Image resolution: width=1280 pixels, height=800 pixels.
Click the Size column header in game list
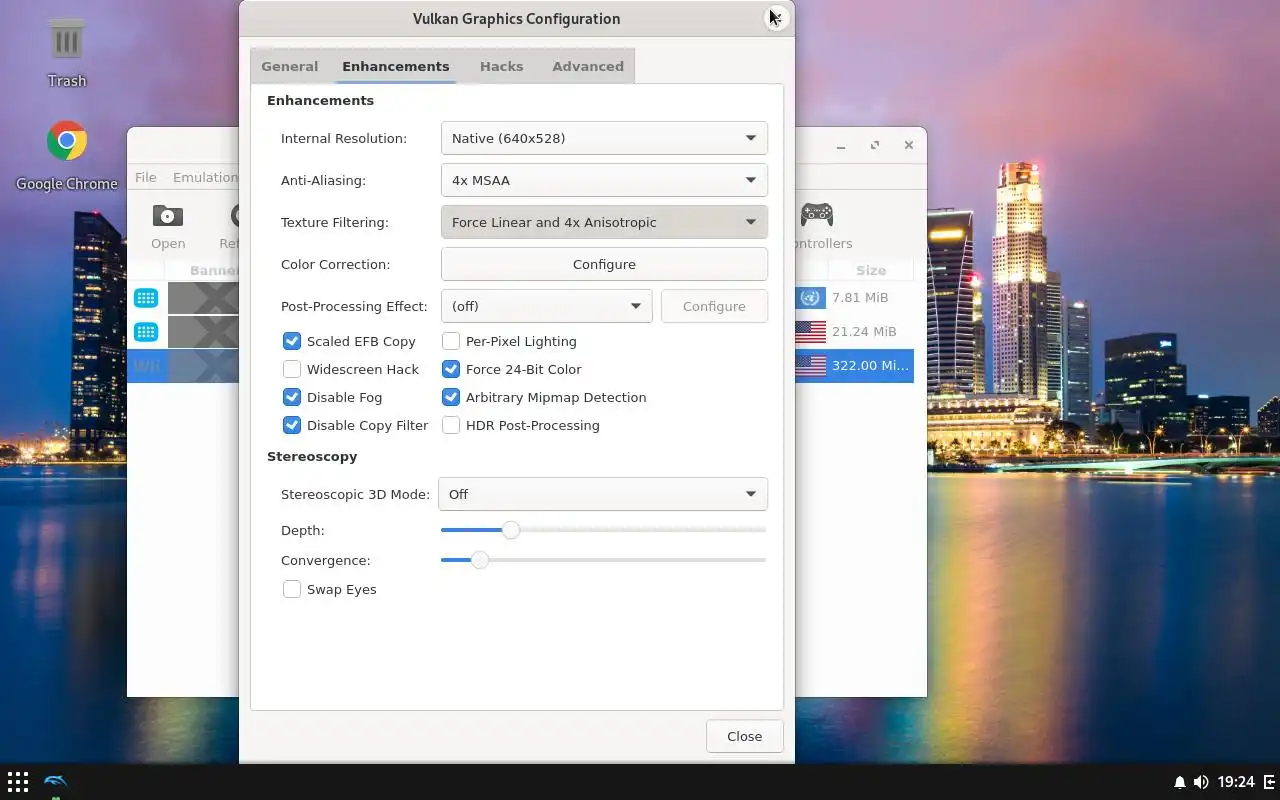[x=870, y=270]
